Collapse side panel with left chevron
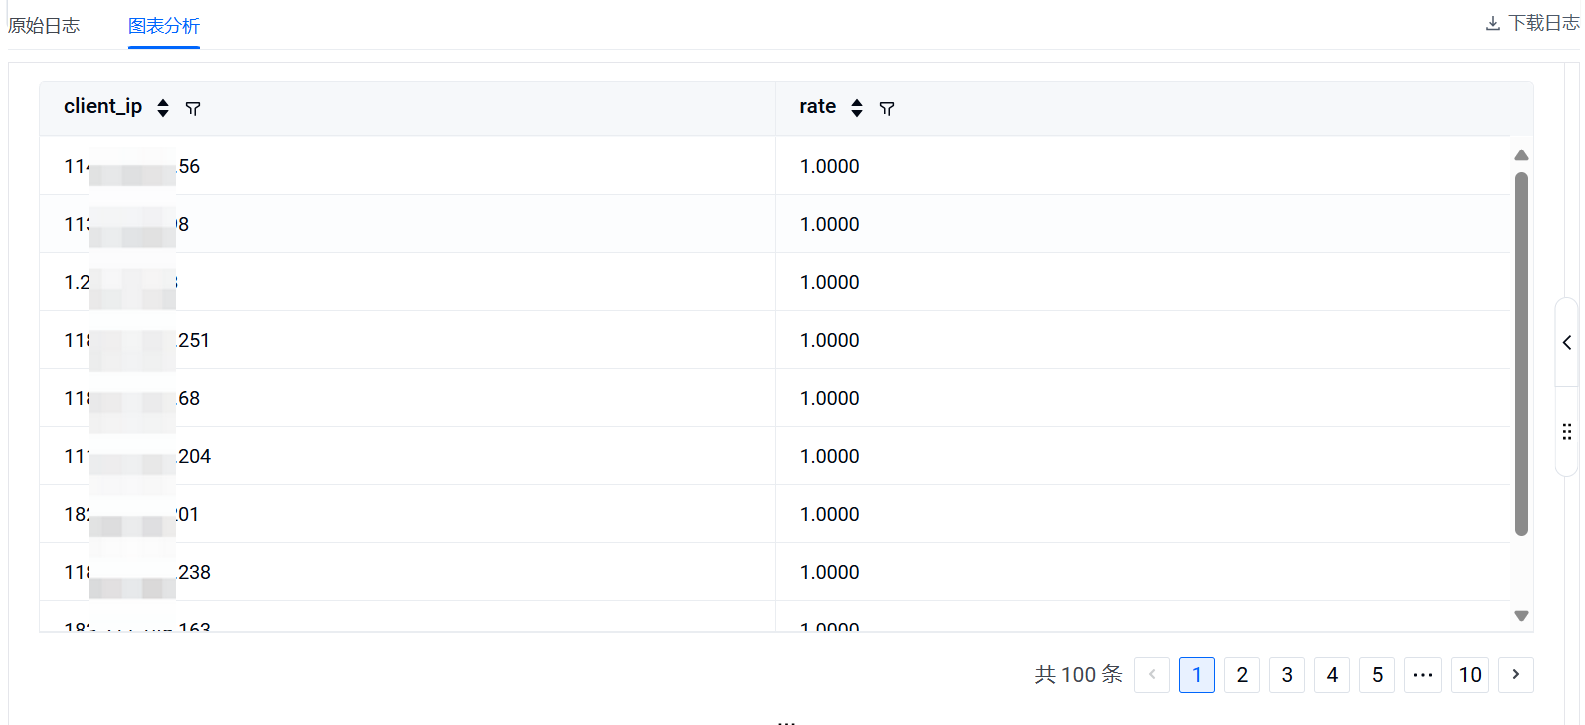The image size is (1585, 725). [1567, 342]
